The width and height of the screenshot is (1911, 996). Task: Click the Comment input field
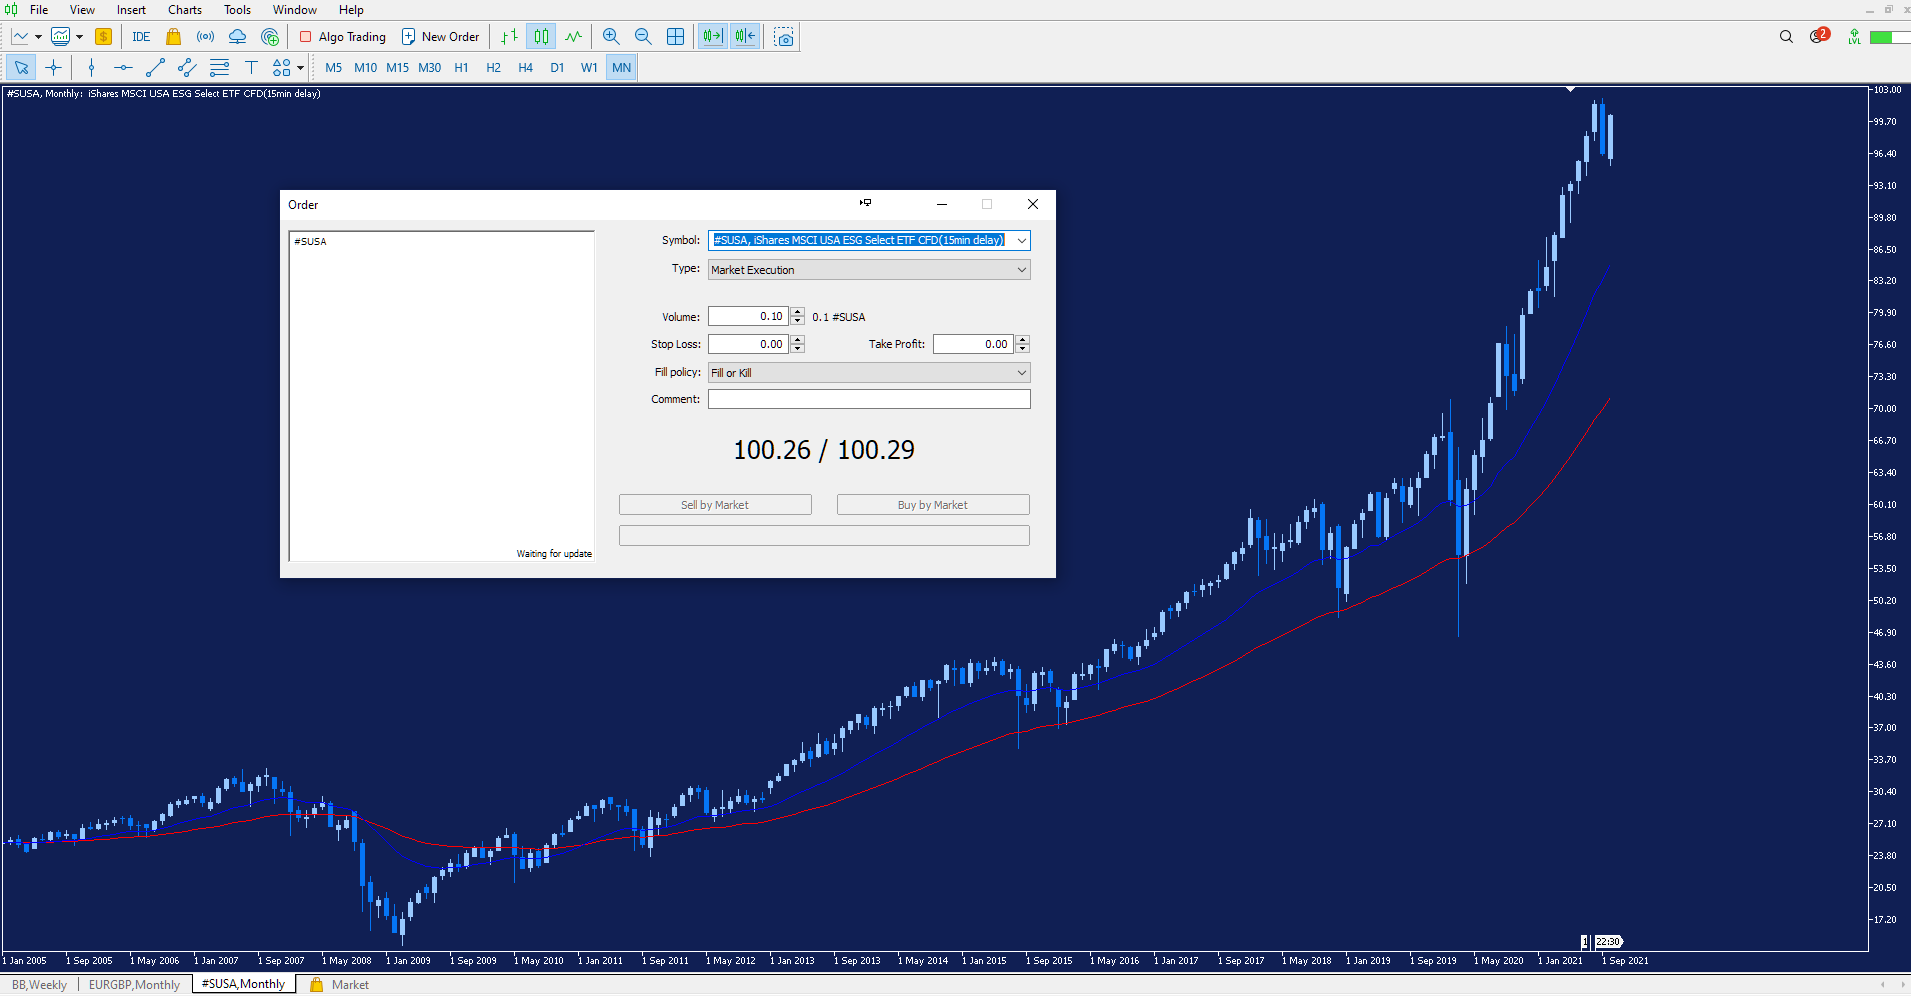(869, 399)
